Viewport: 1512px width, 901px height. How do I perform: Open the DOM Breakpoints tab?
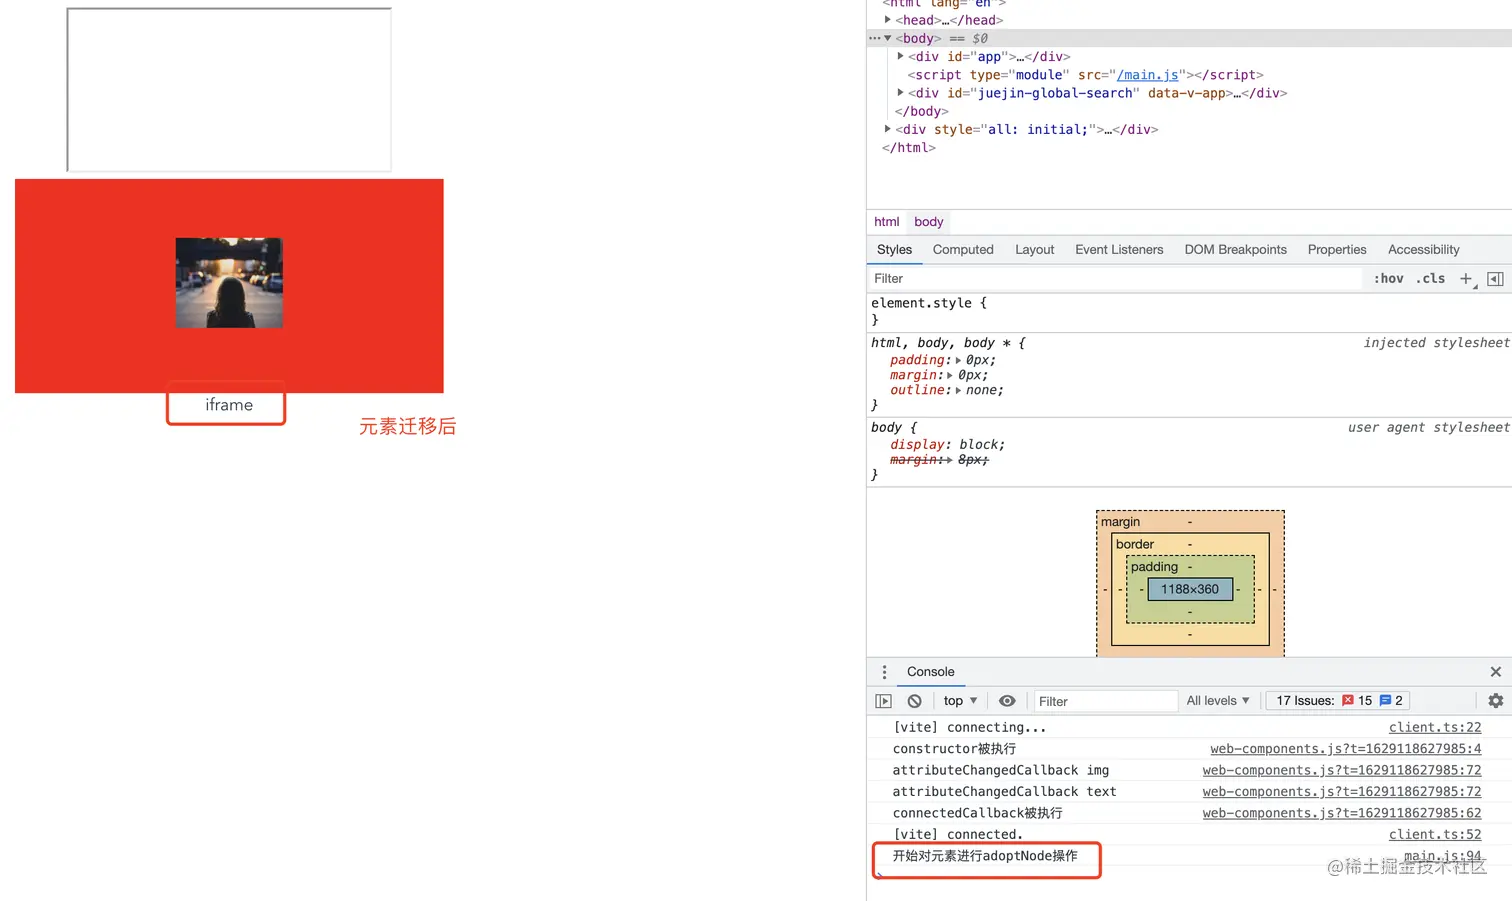point(1235,250)
